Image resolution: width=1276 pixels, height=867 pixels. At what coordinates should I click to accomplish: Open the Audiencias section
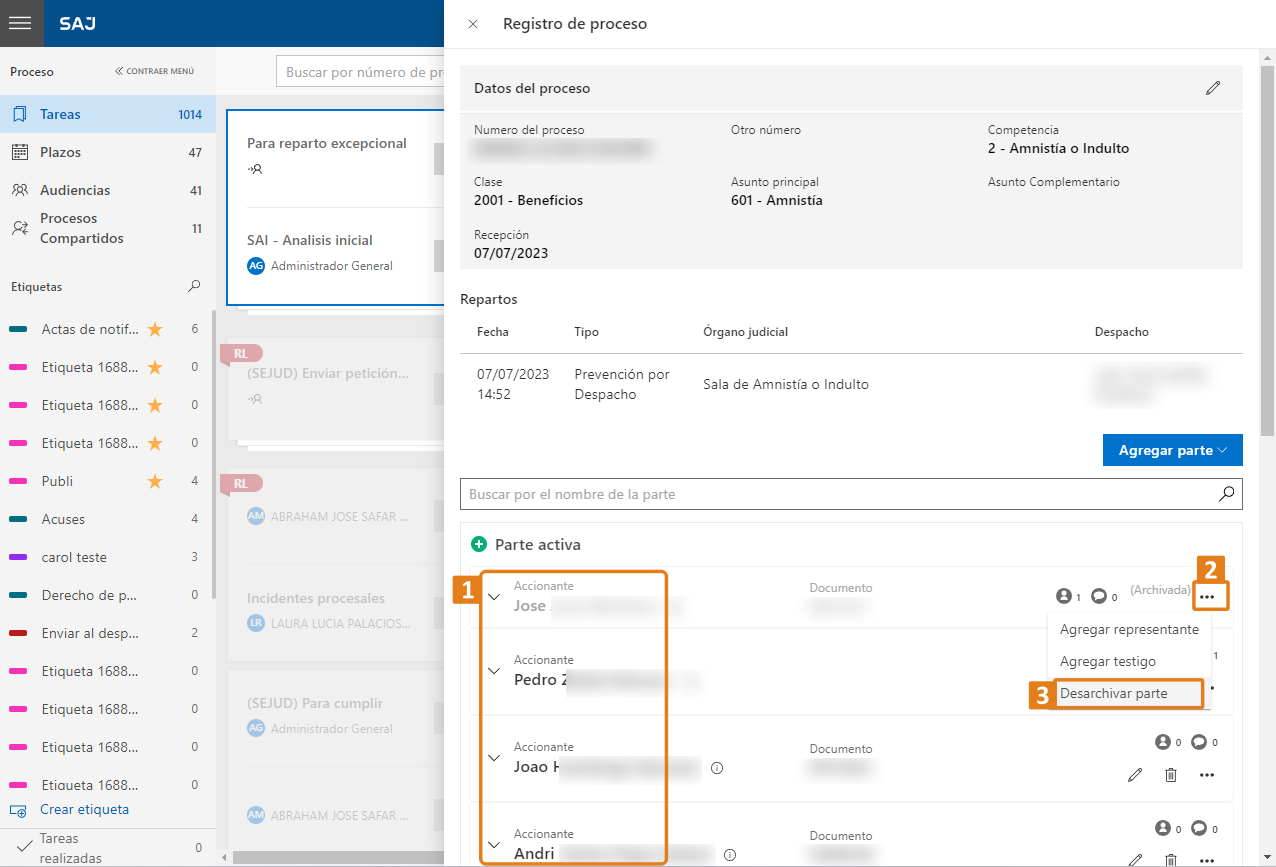107,190
